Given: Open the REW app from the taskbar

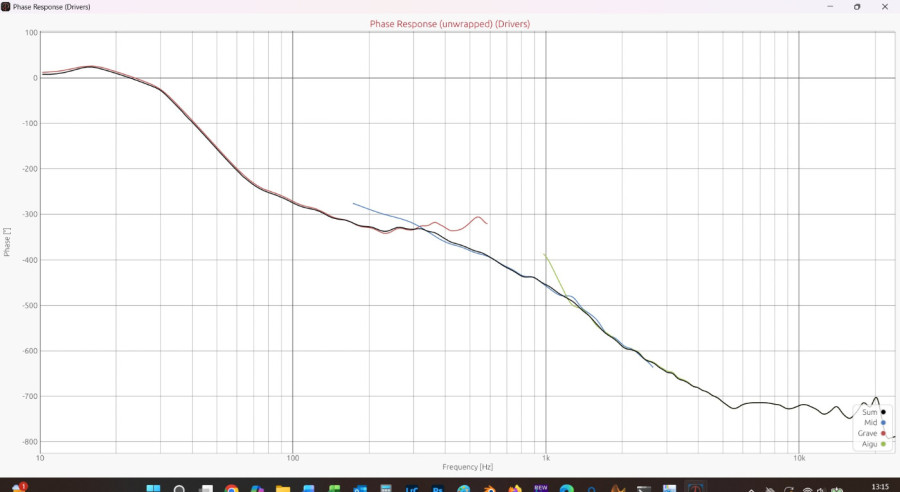Looking at the screenshot, I should pyautogui.click(x=541, y=487).
